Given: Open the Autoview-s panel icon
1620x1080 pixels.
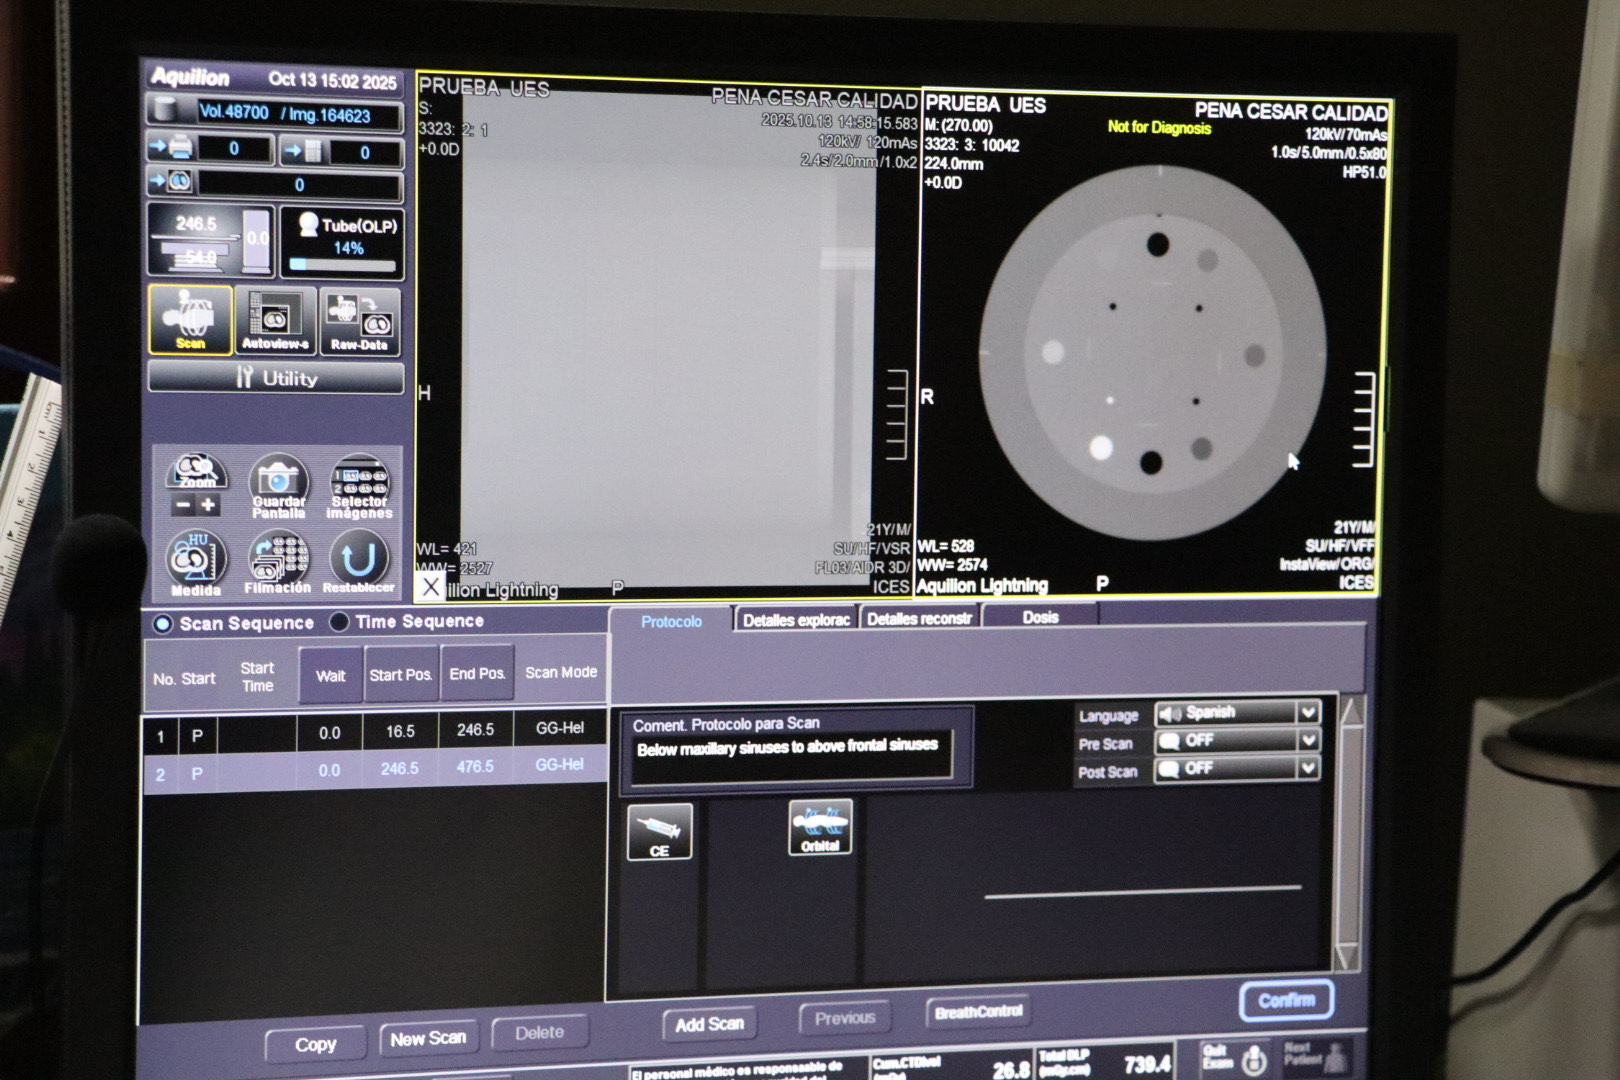Looking at the screenshot, I should (275, 320).
